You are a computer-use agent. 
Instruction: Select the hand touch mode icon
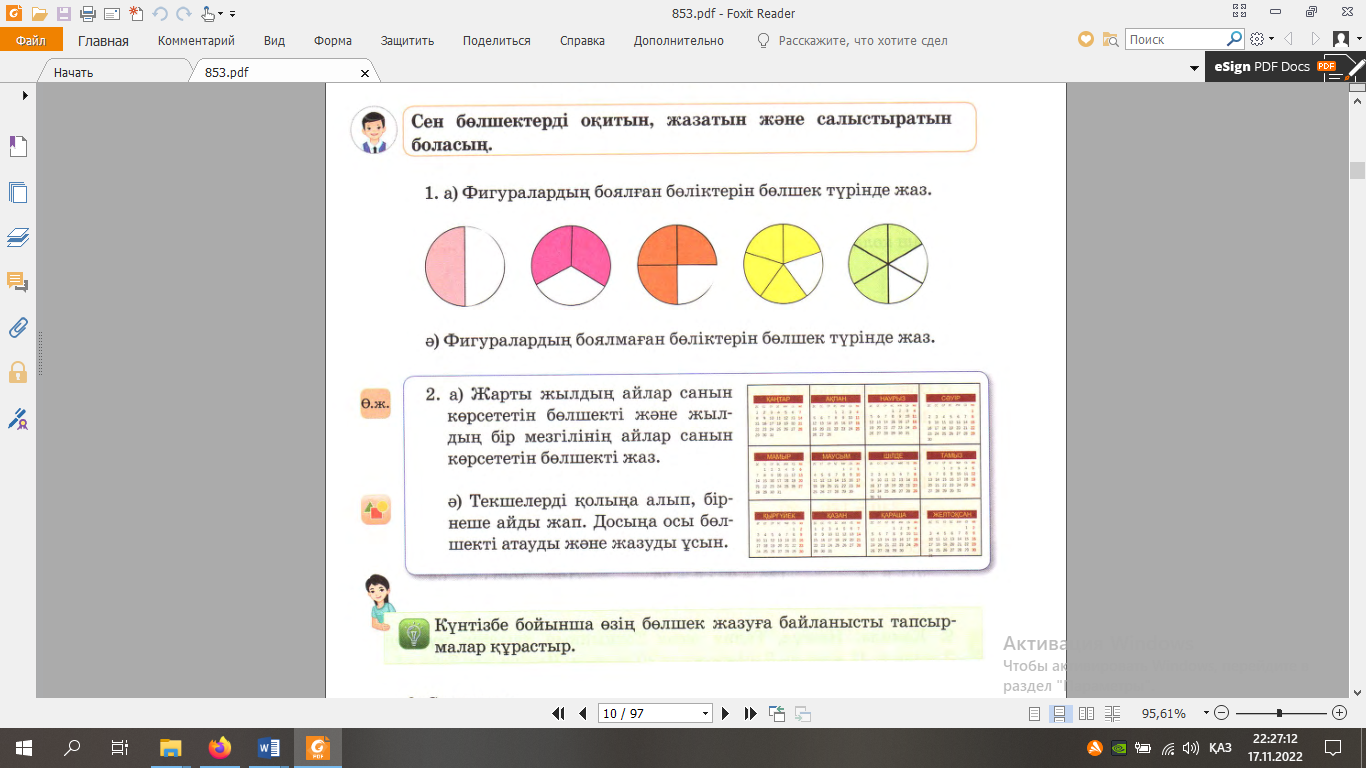pos(208,14)
